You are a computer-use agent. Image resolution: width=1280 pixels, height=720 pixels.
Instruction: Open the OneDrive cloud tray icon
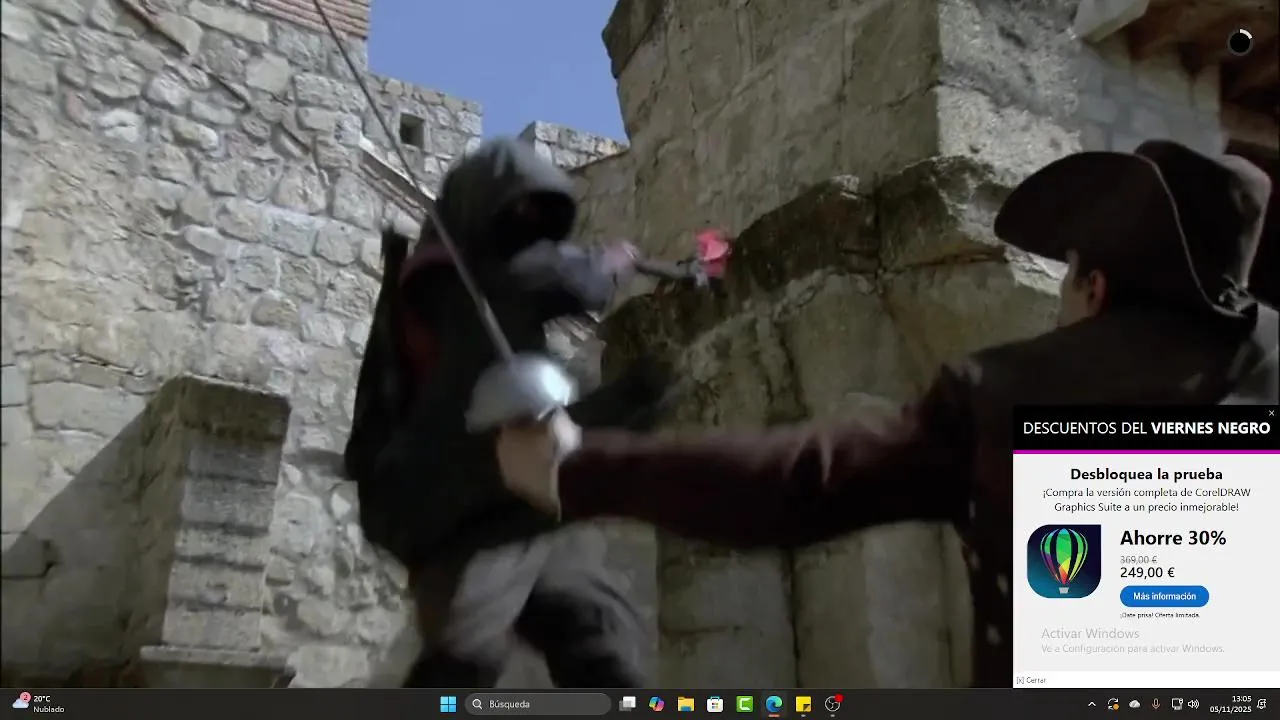1134,704
